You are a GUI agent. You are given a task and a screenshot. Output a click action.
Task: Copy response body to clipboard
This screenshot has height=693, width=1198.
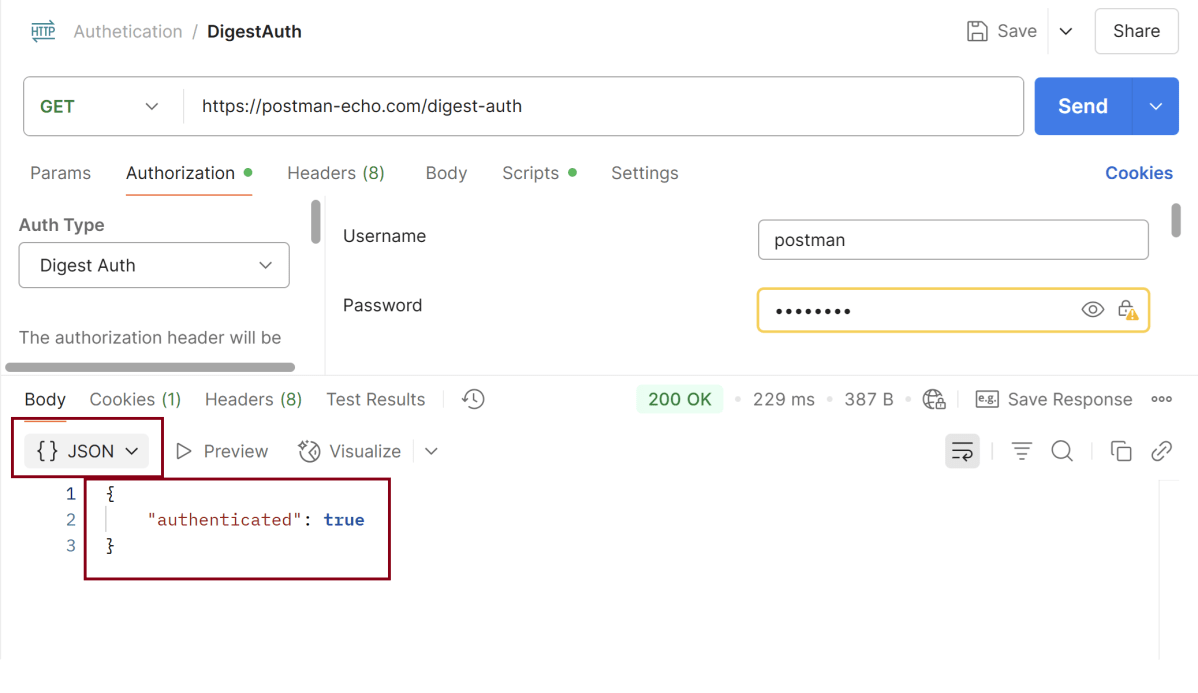click(1121, 451)
